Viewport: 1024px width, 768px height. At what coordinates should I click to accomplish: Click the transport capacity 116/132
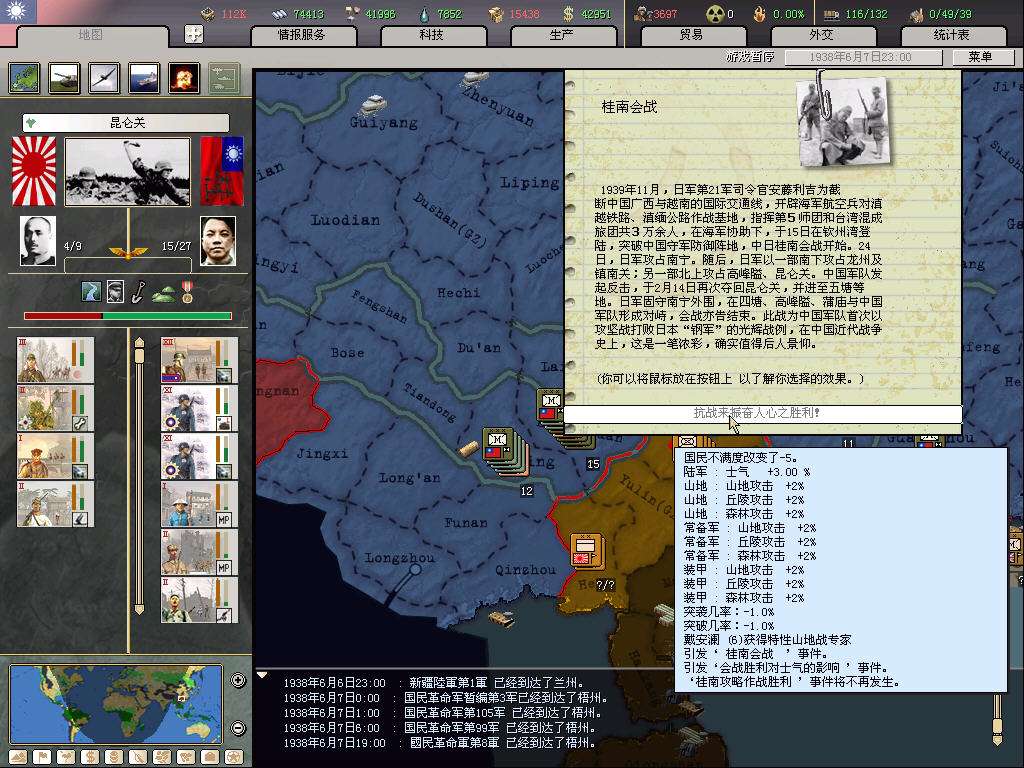click(866, 14)
